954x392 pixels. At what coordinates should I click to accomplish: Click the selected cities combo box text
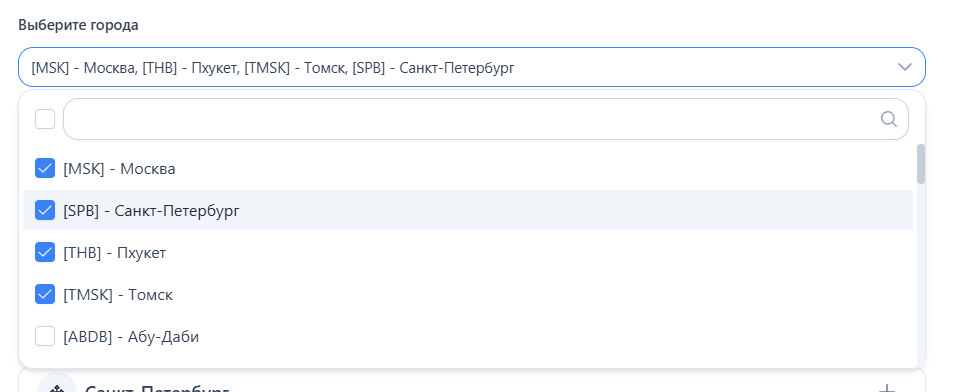(273, 68)
